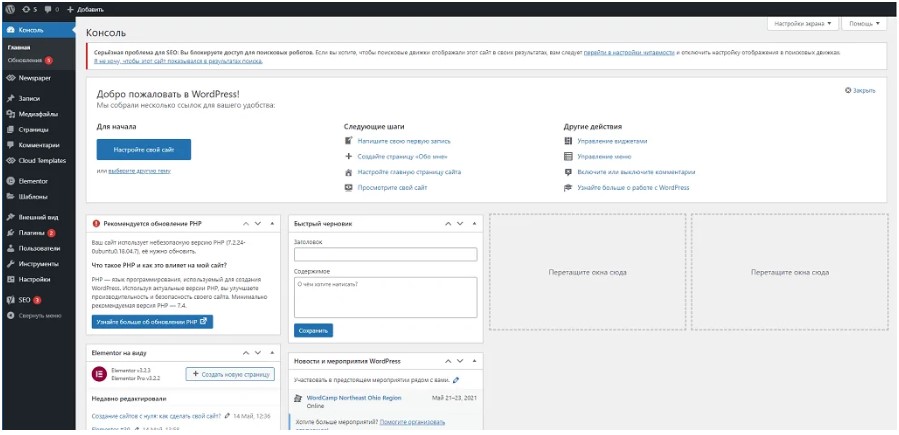Image resolution: width=899 pixels, height=435 pixels.
Task: Click the Добавить plus button in admin bar
Action: coord(85,10)
